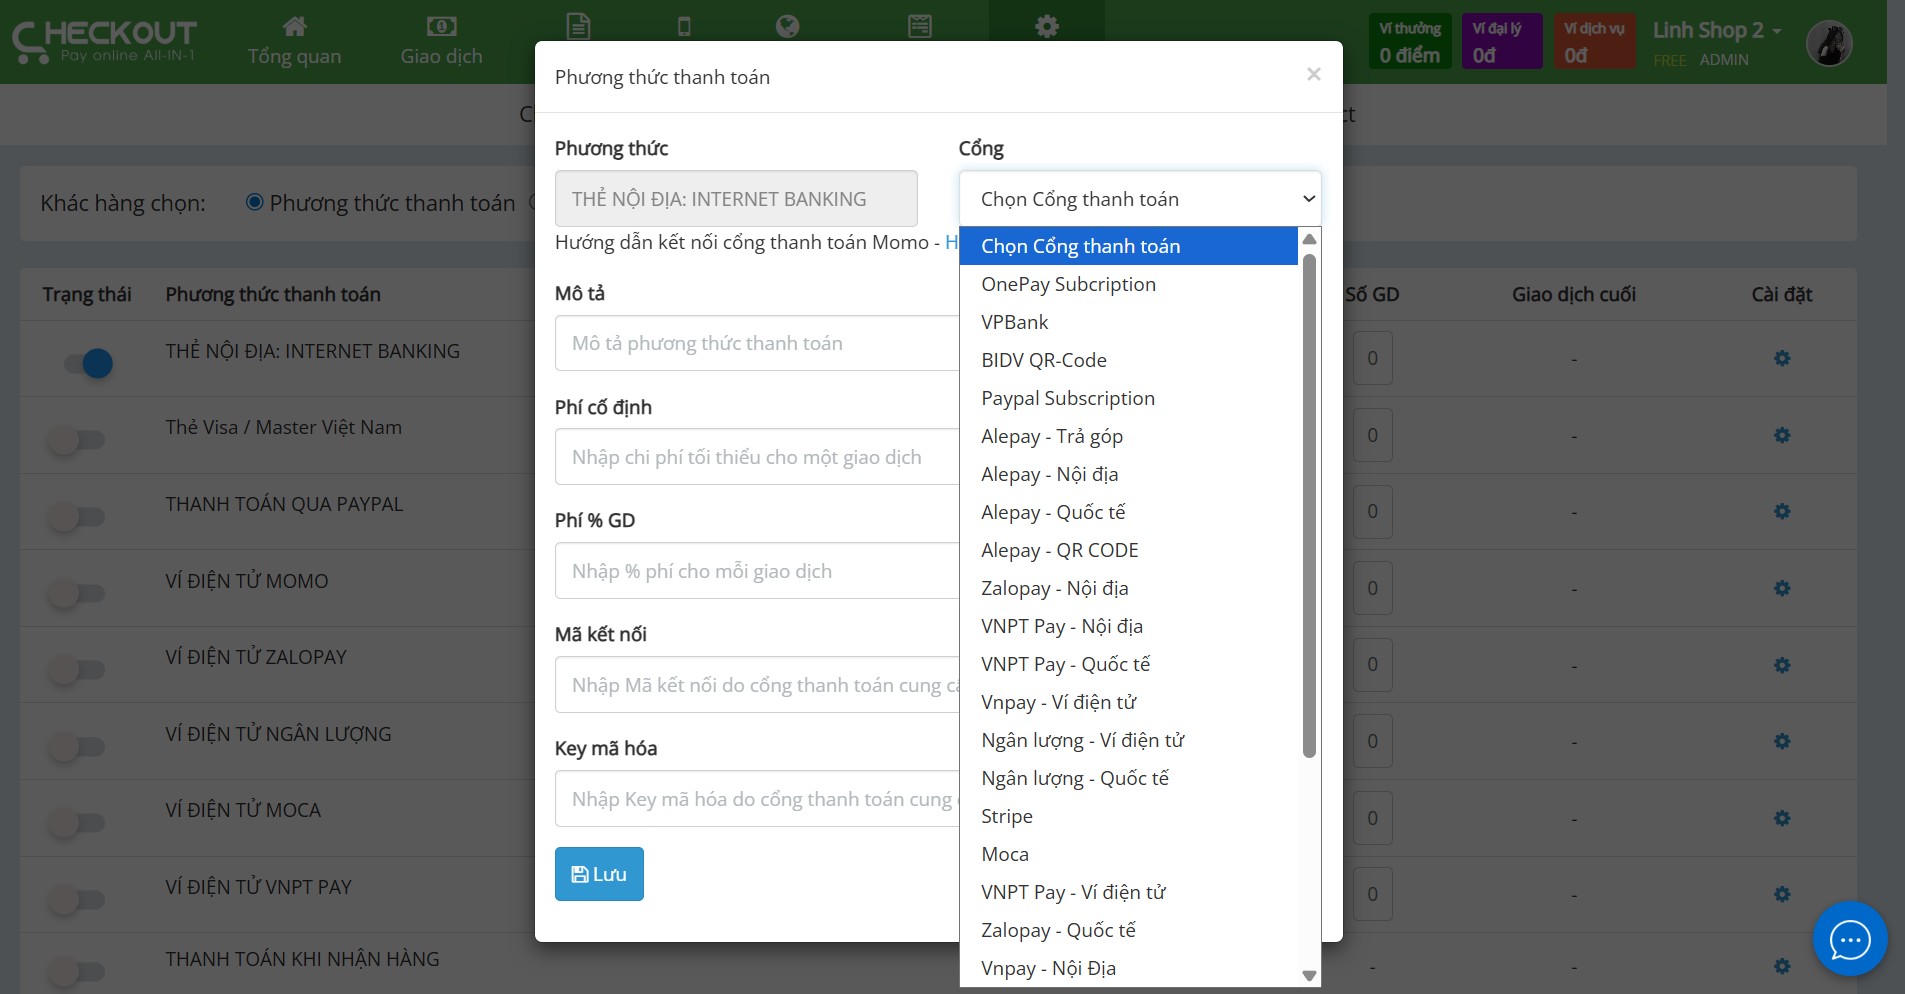Click Ví dịch vụ balance badge
This screenshot has height=994, width=1905.
click(1594, 42)
